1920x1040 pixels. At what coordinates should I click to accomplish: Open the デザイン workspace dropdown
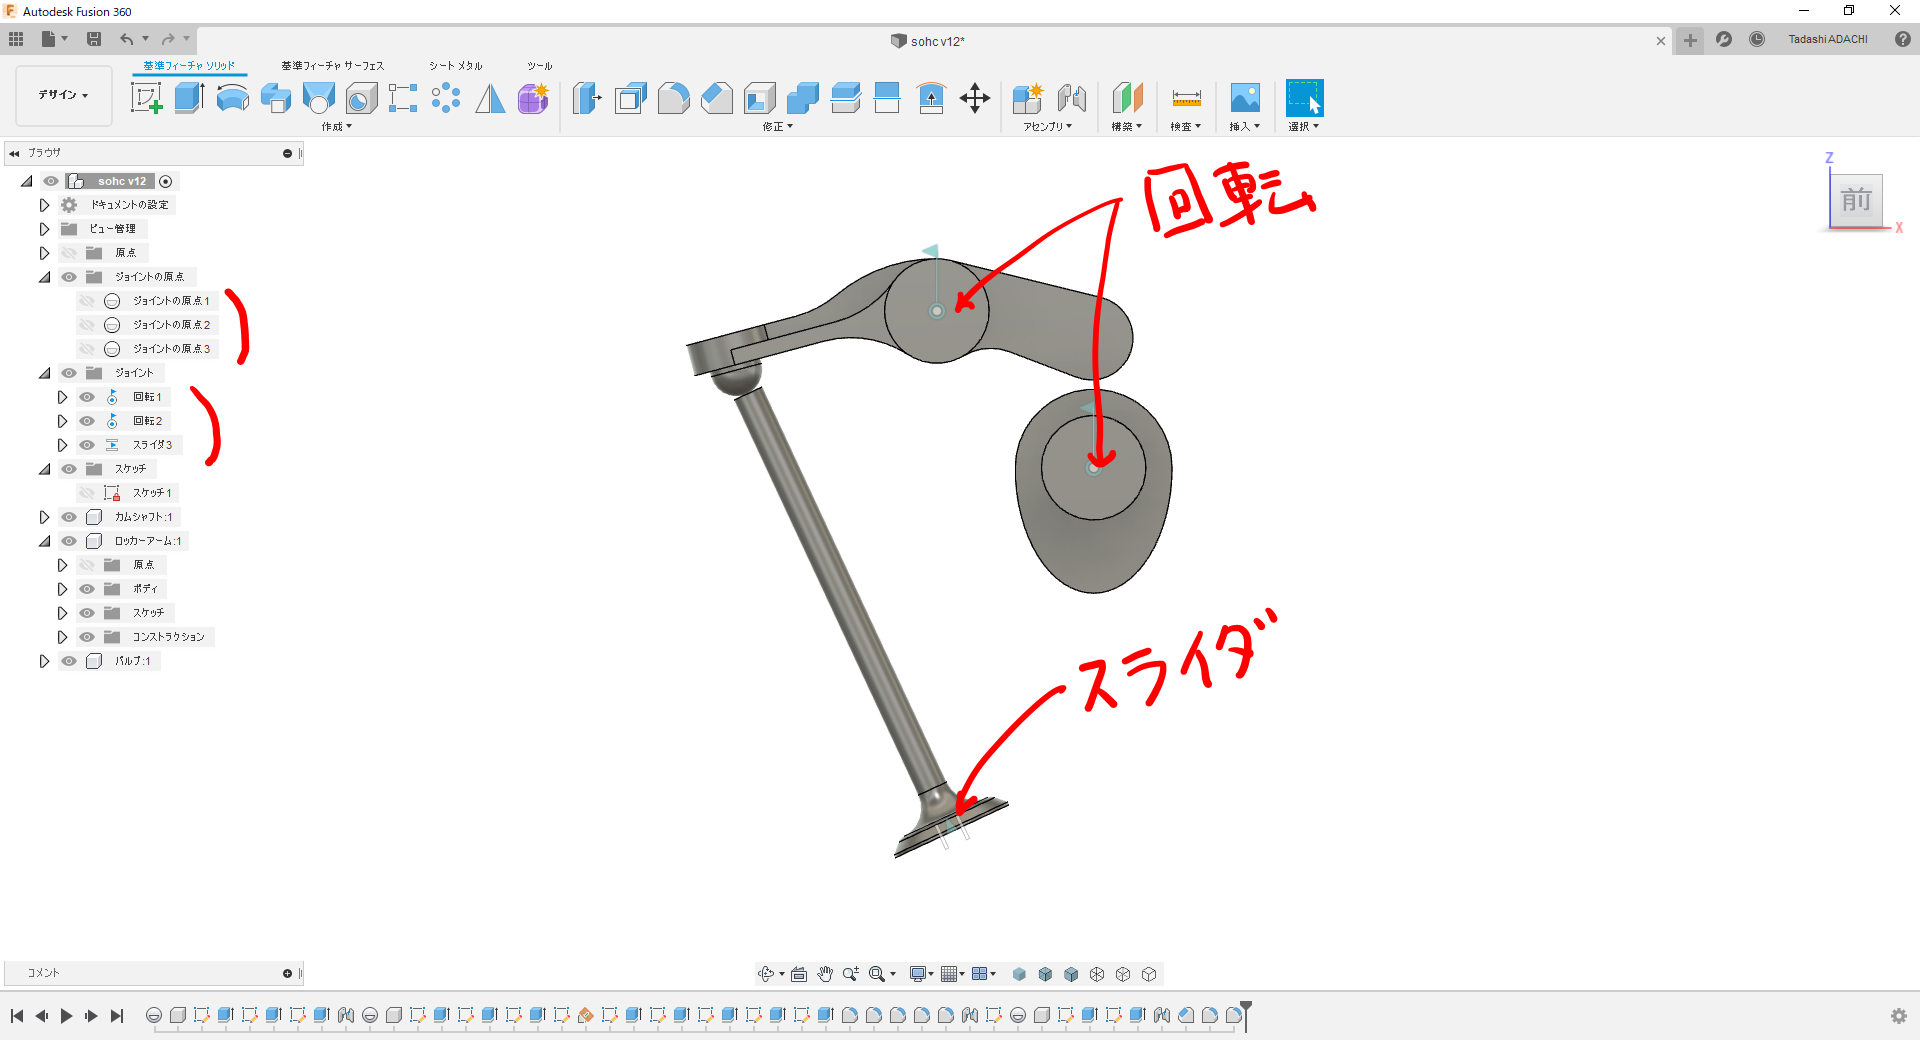click(64, 95)
